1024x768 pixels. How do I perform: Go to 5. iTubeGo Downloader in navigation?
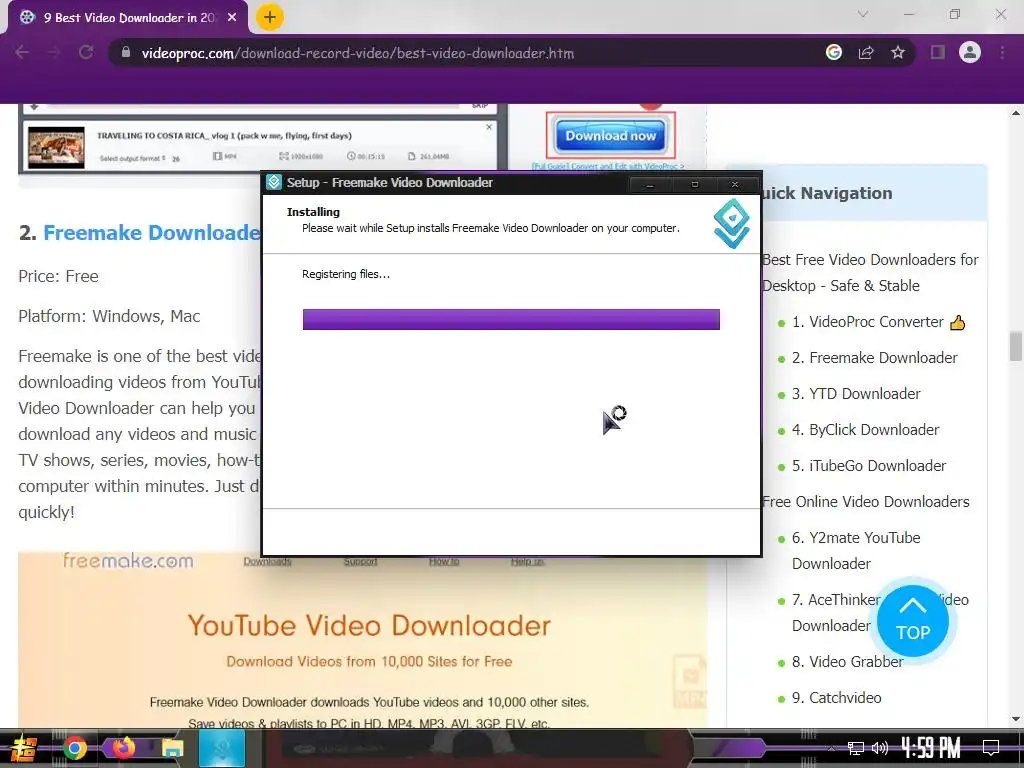(869, 466)
